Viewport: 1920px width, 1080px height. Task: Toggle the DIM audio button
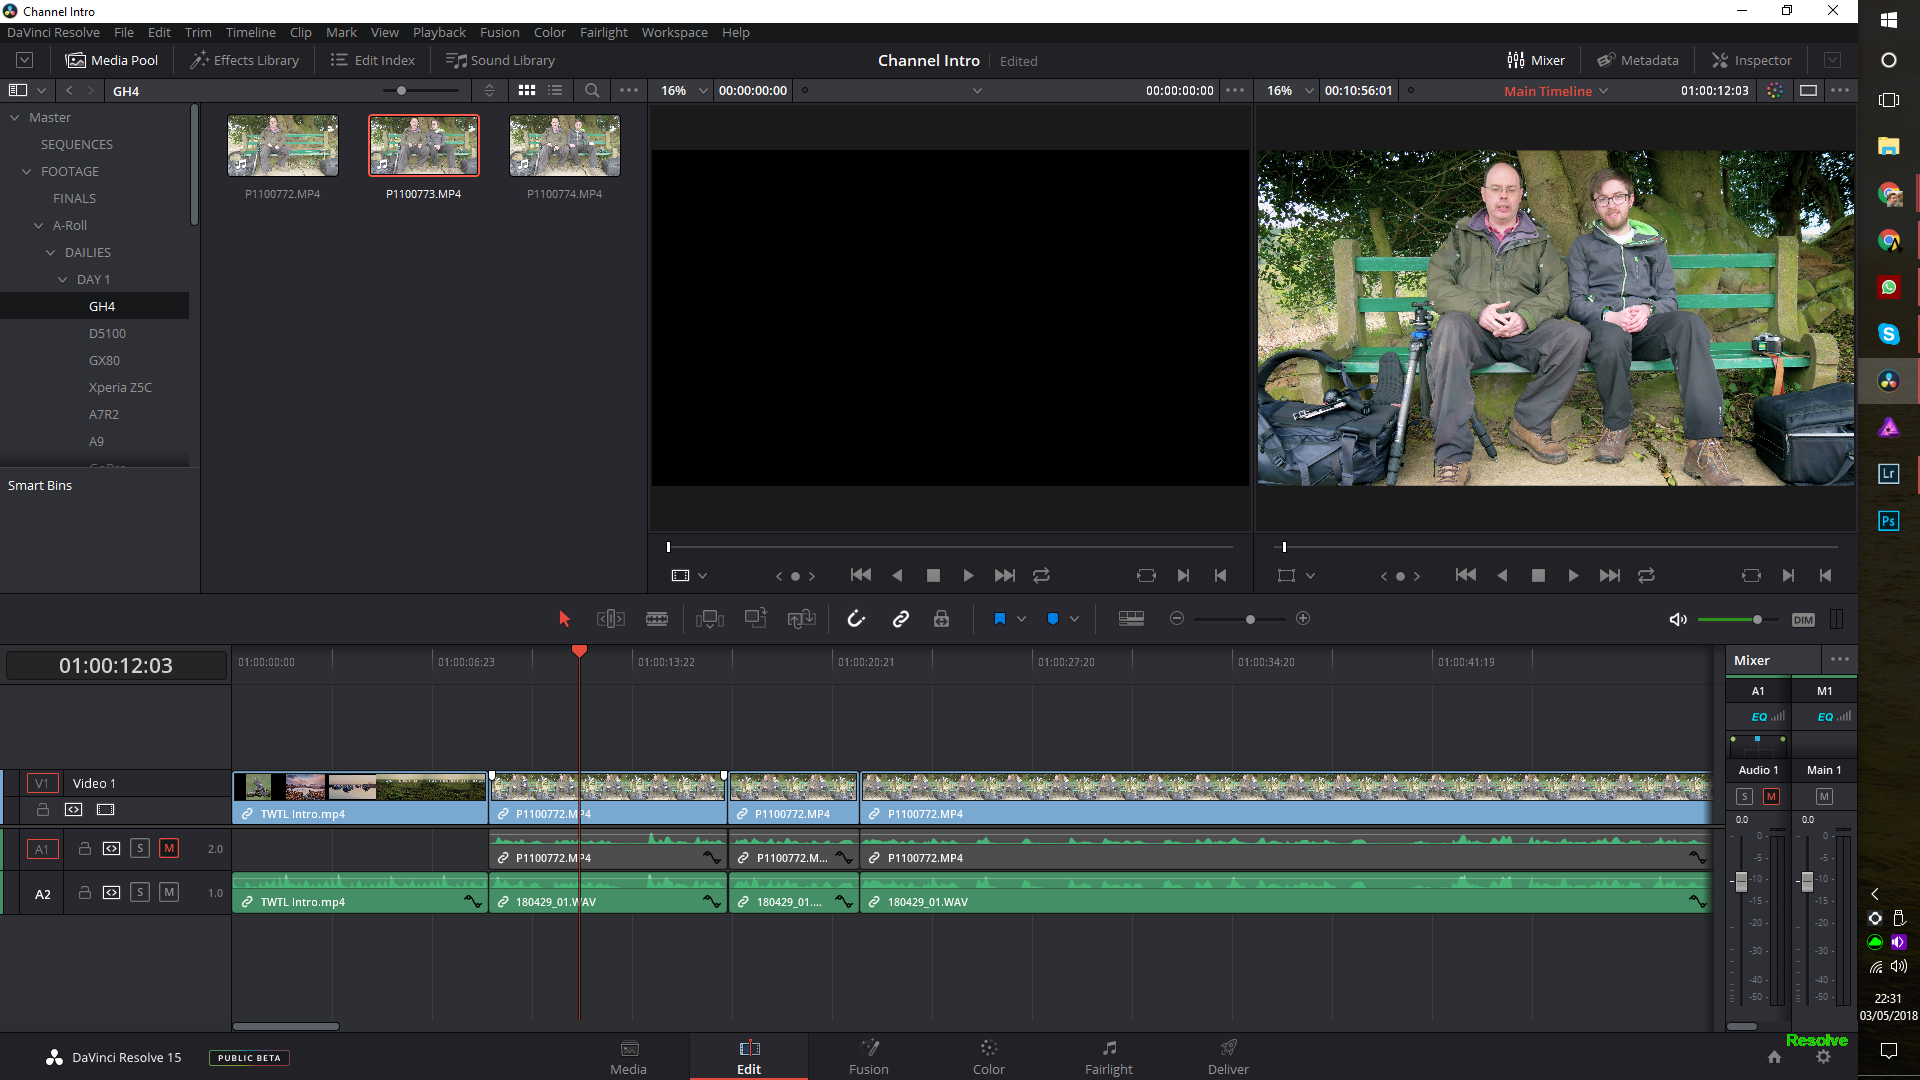[x=1803, y=620]
